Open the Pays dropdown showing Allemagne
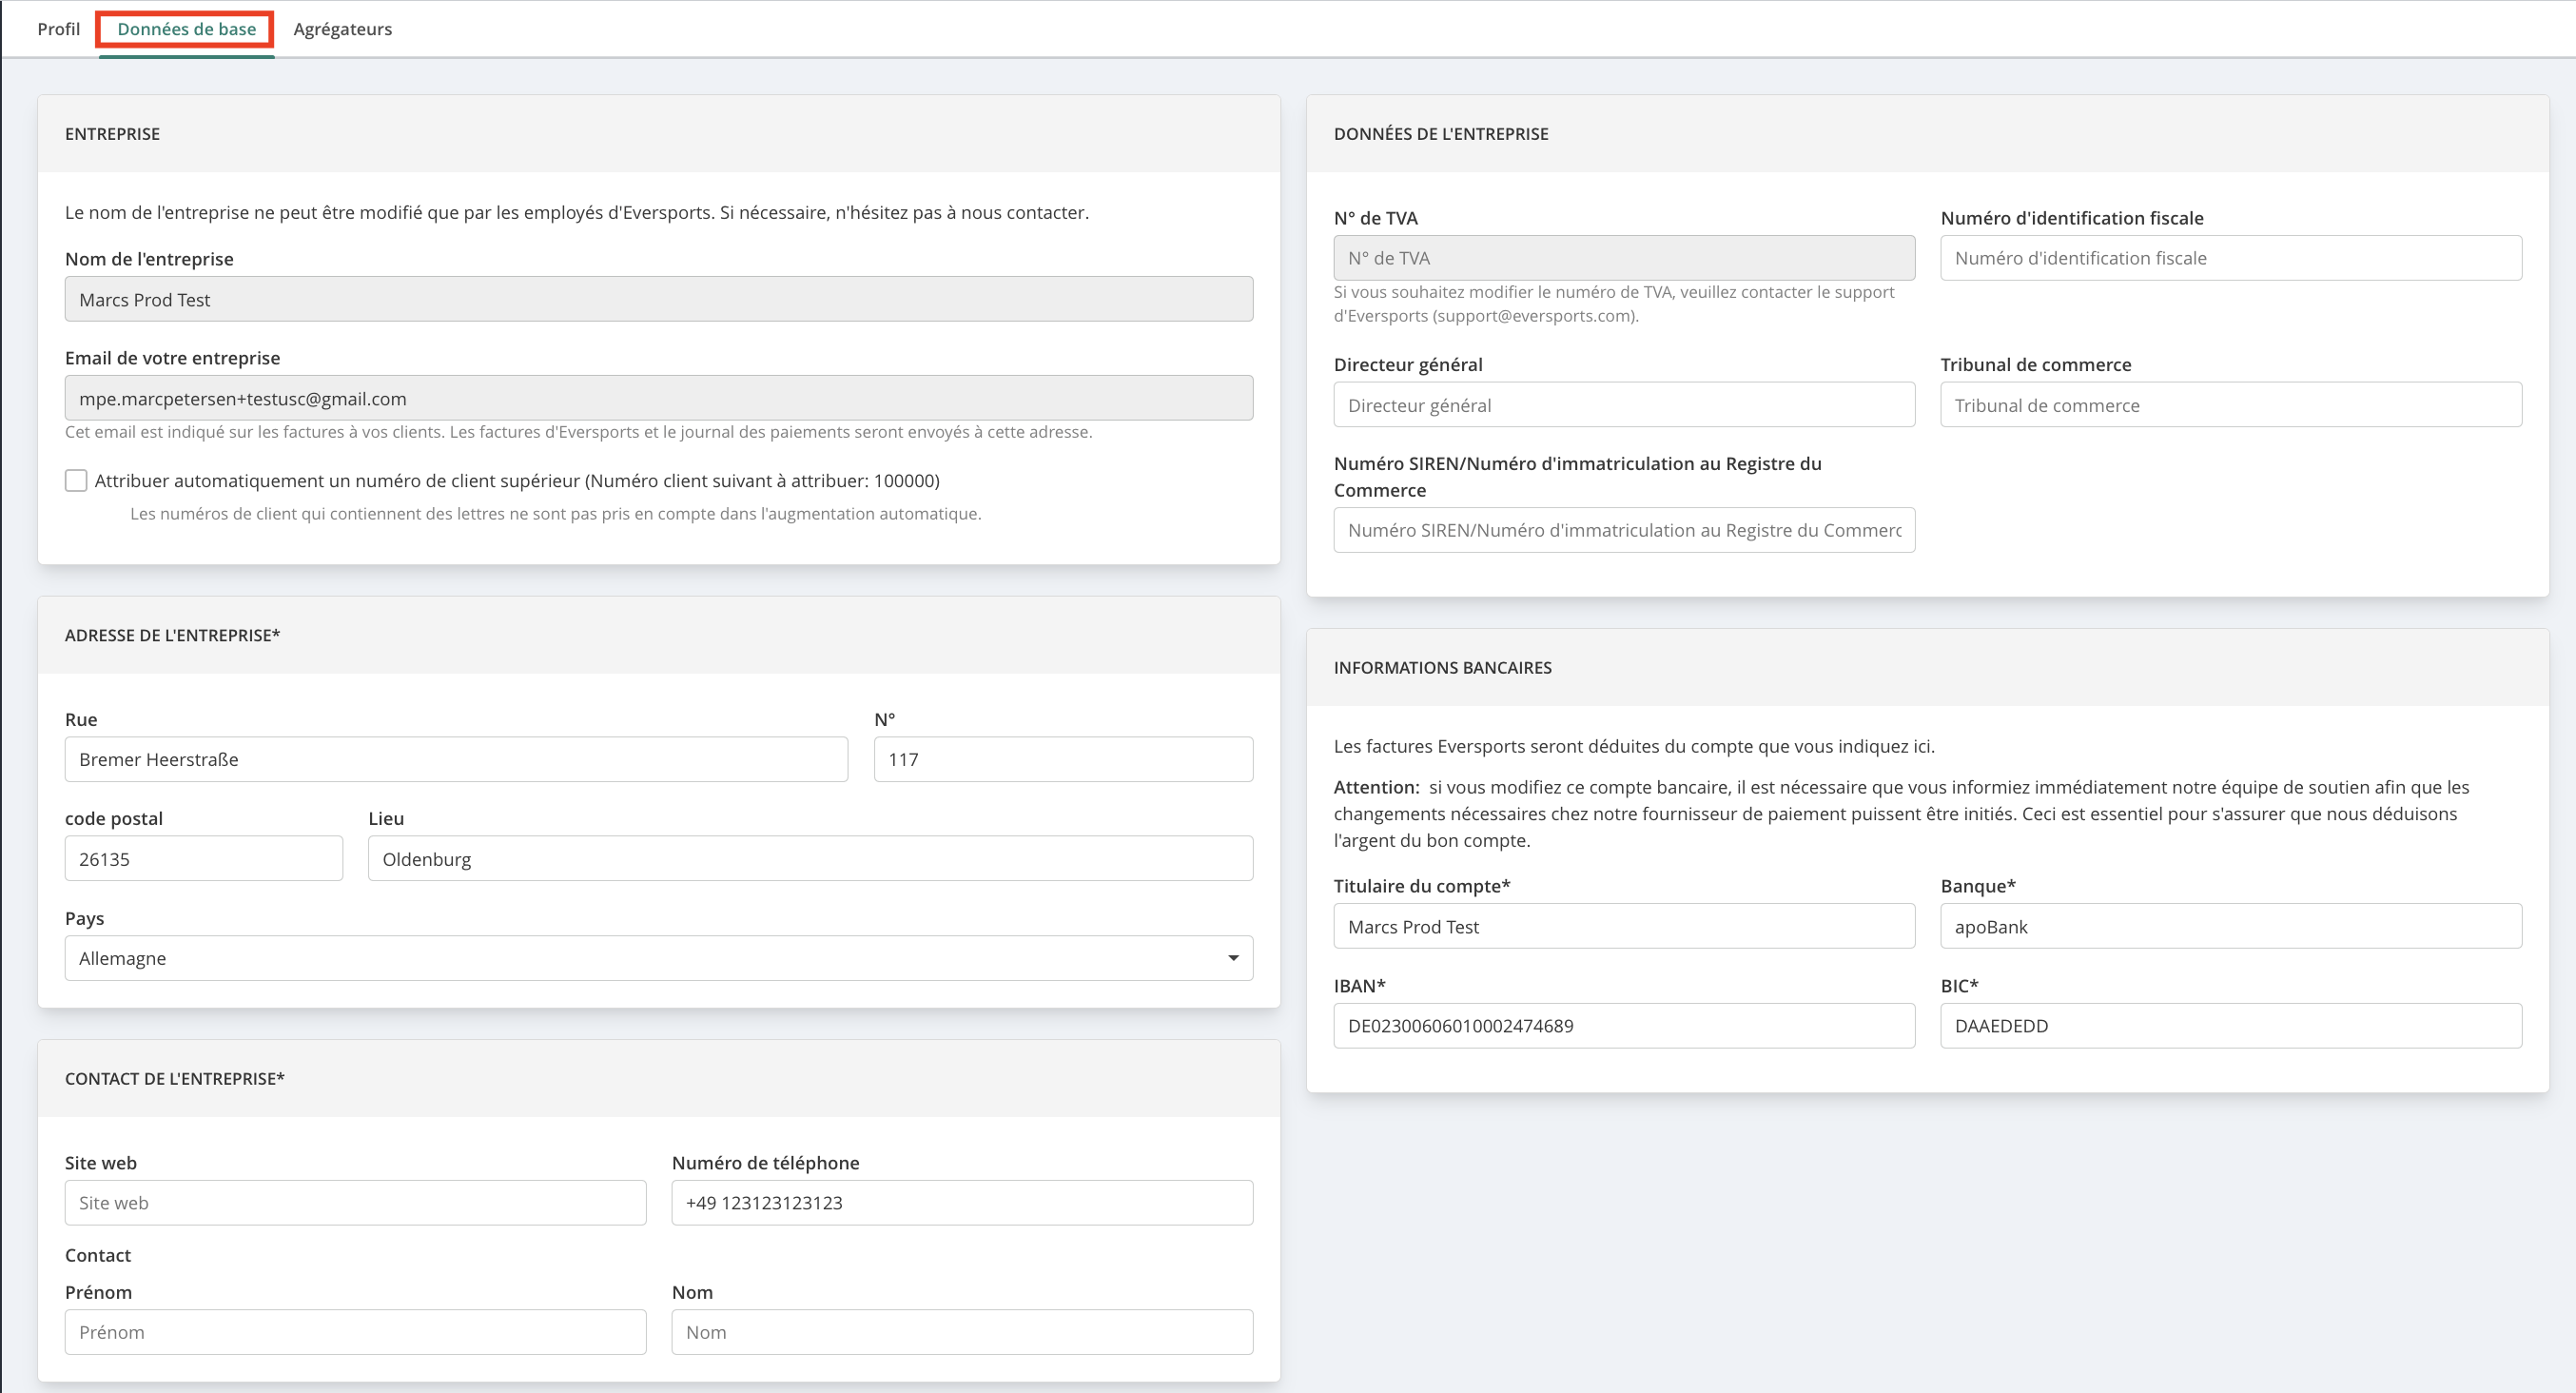The image size is (2576, 1393). (658, 958)
